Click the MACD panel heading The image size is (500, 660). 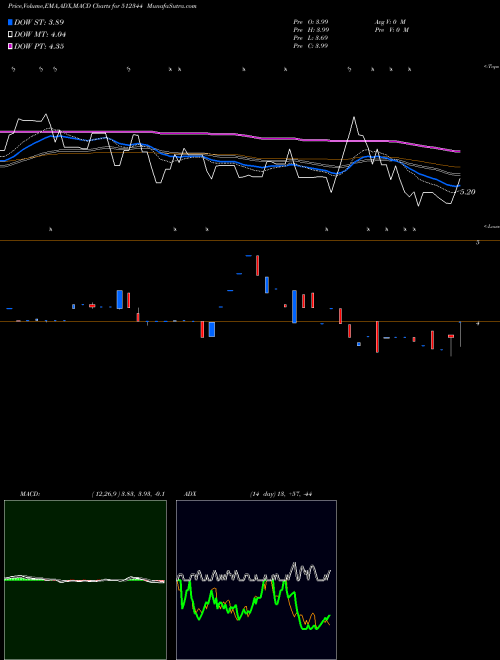pos(30,494)
